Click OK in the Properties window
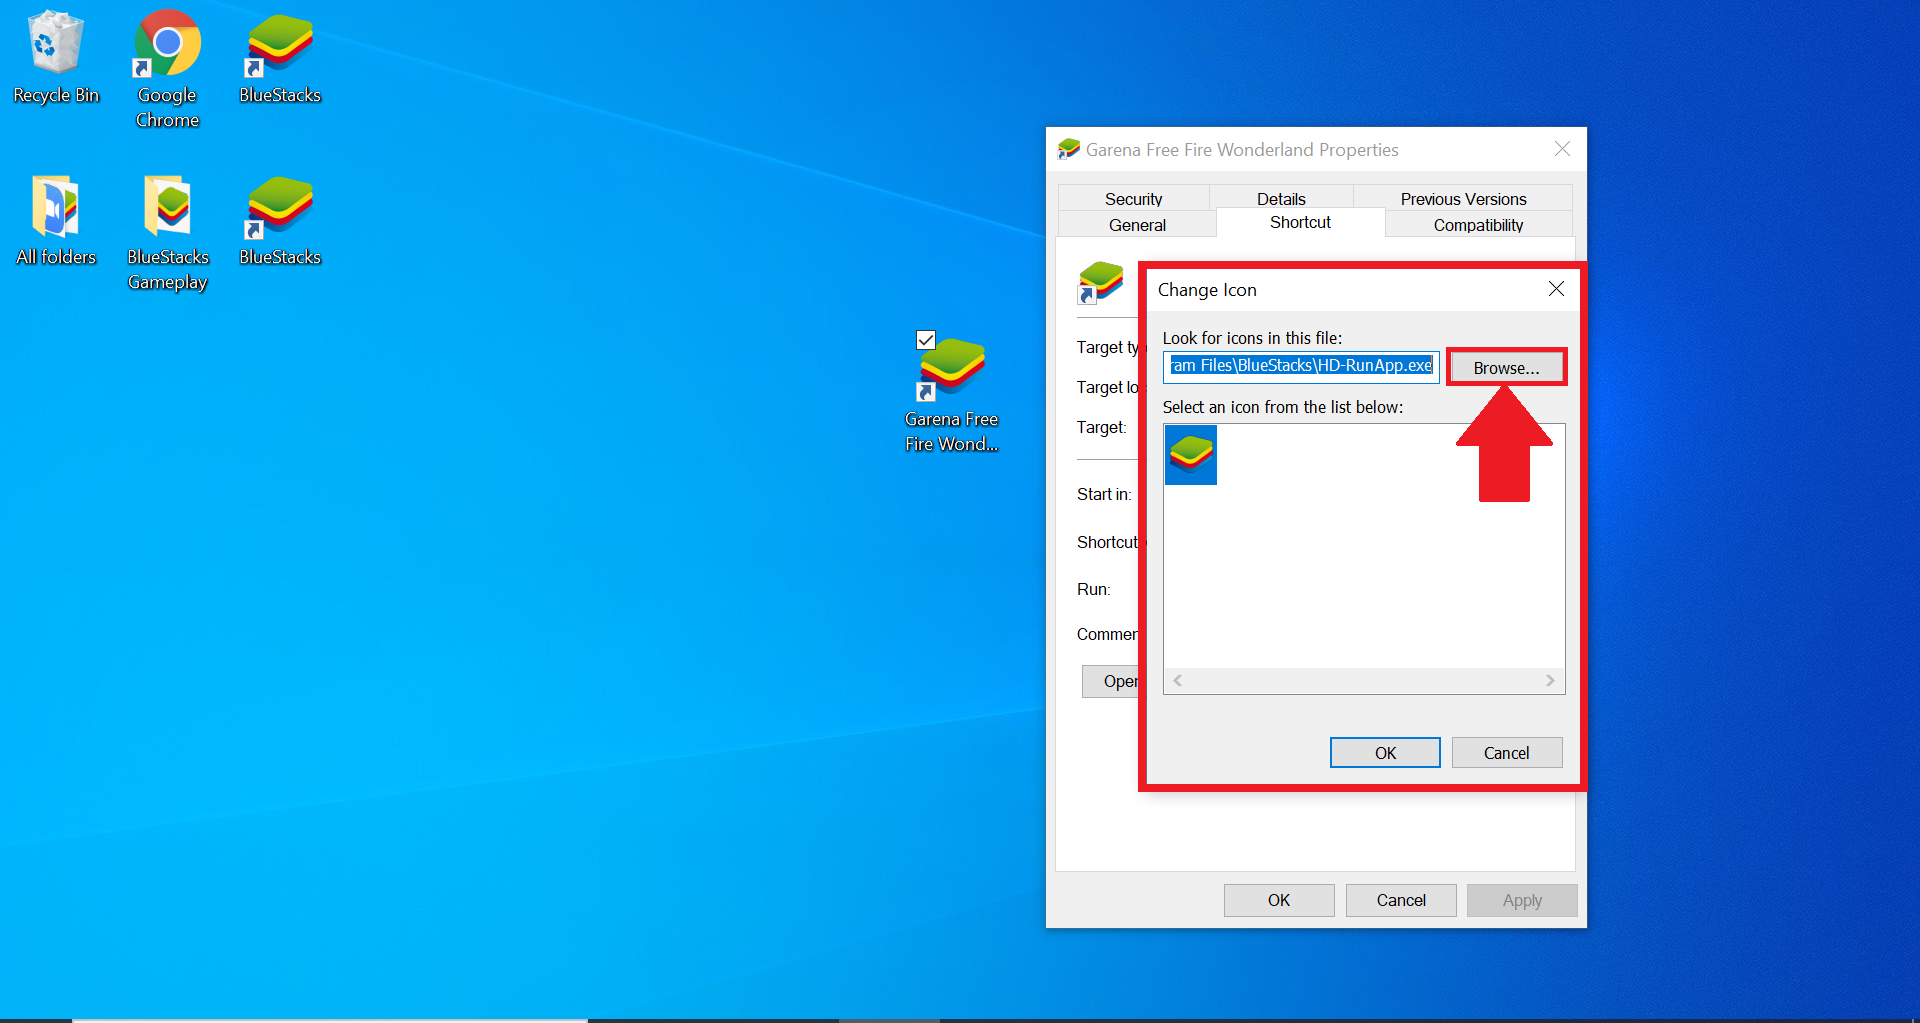 coord(1279,900)
